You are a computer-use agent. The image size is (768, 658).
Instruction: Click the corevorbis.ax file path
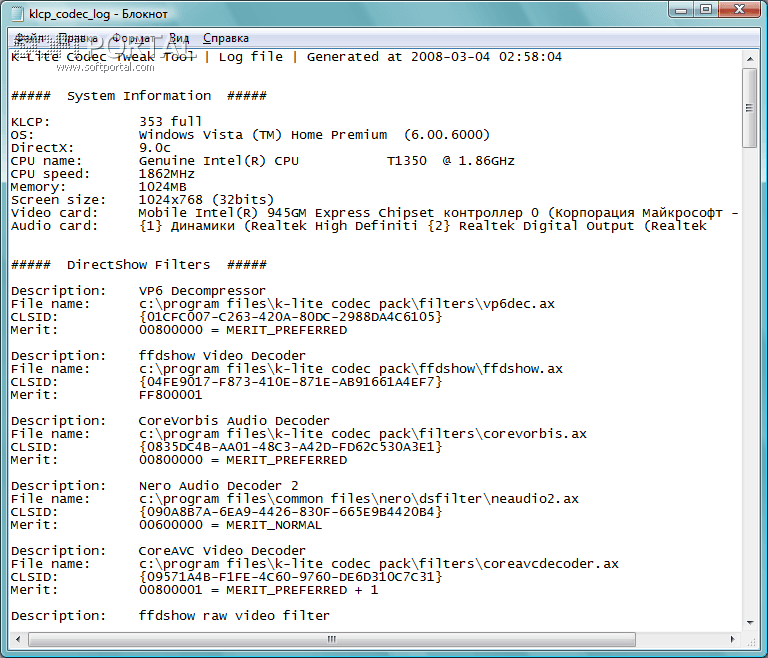click(363, 434)
